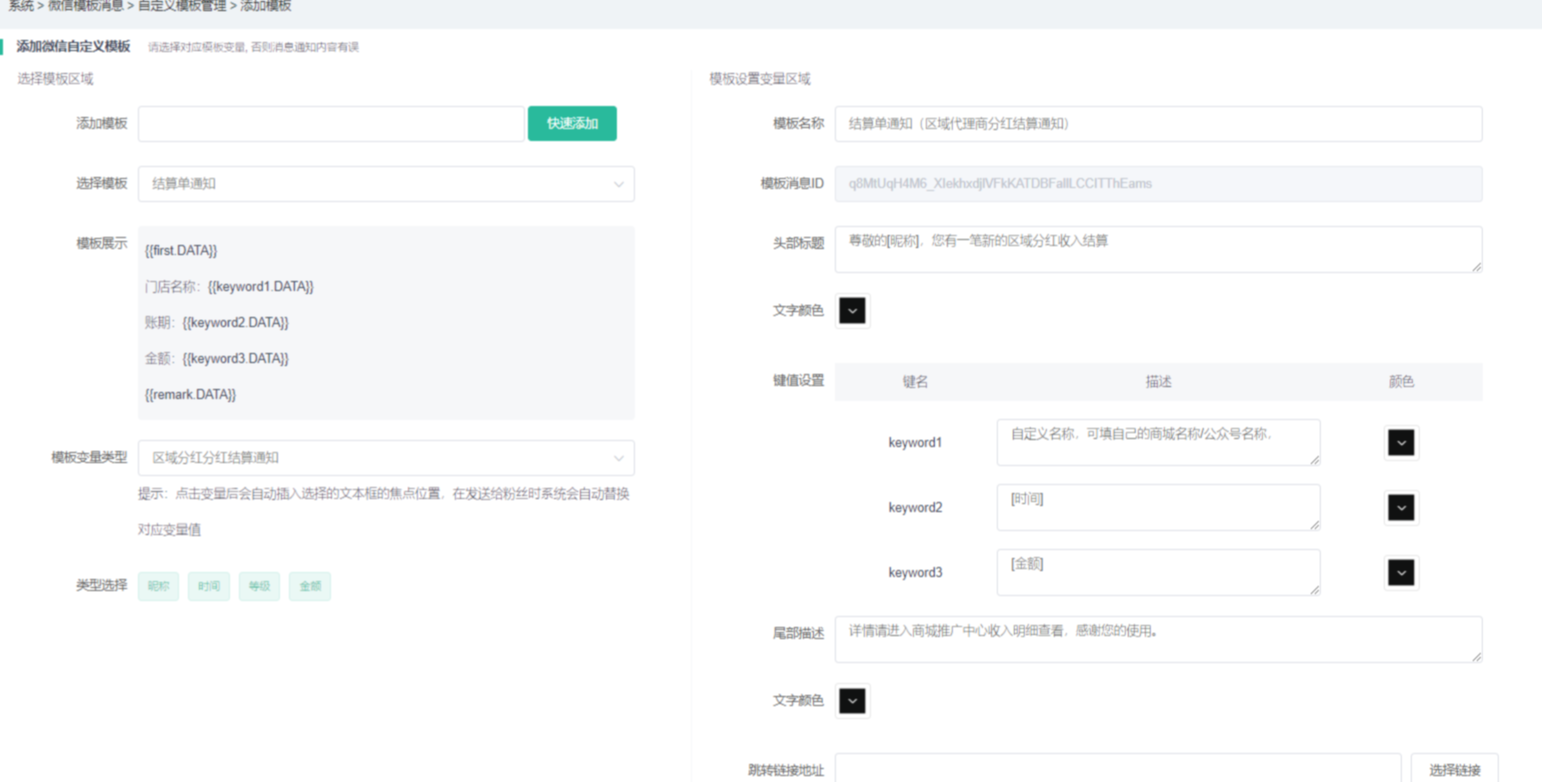Open color picker for keyword3 row

[1401, 573]
